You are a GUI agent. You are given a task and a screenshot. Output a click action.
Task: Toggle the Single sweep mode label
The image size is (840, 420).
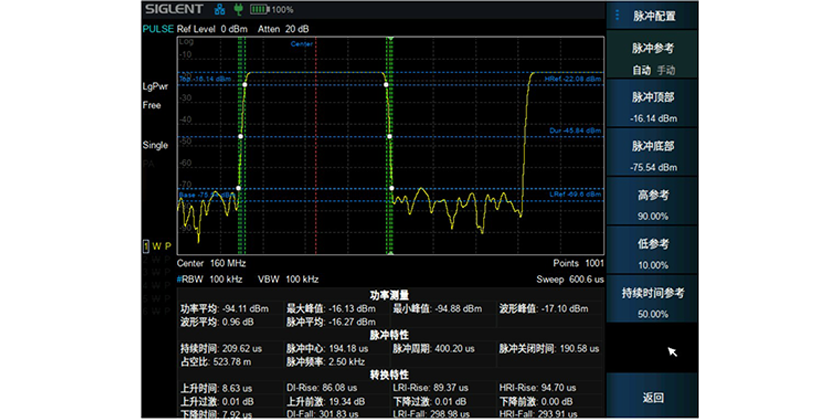[x=155, y=146]
